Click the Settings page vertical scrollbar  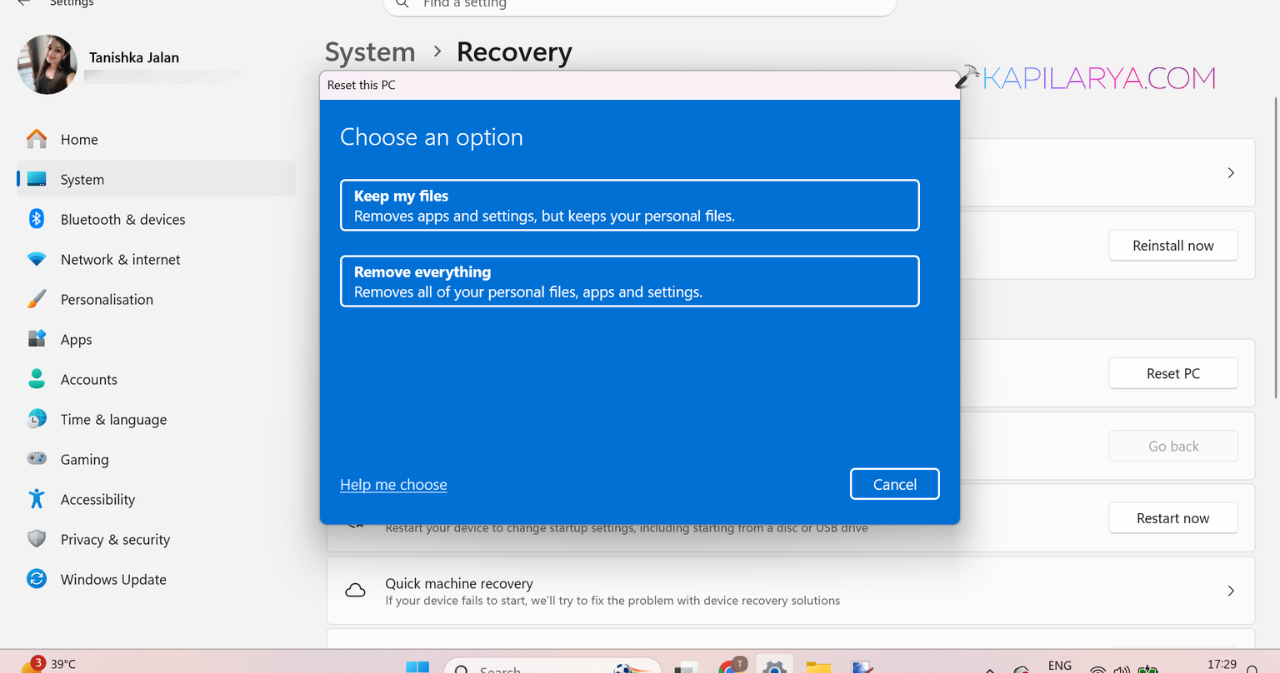click(x=1275, y=248)
